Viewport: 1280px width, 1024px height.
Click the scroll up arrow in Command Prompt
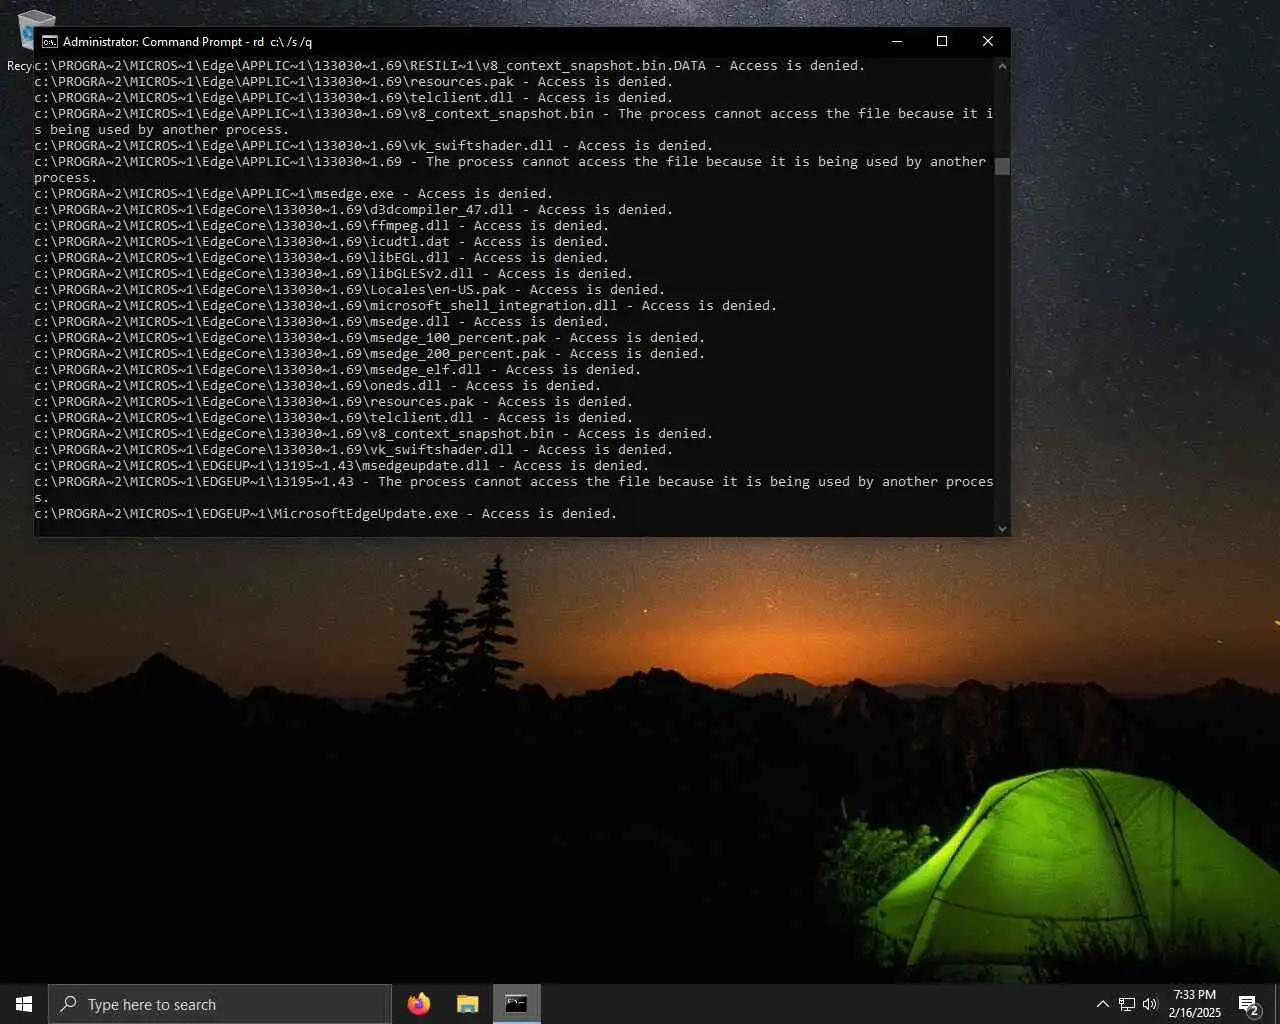coord(1002,66)
